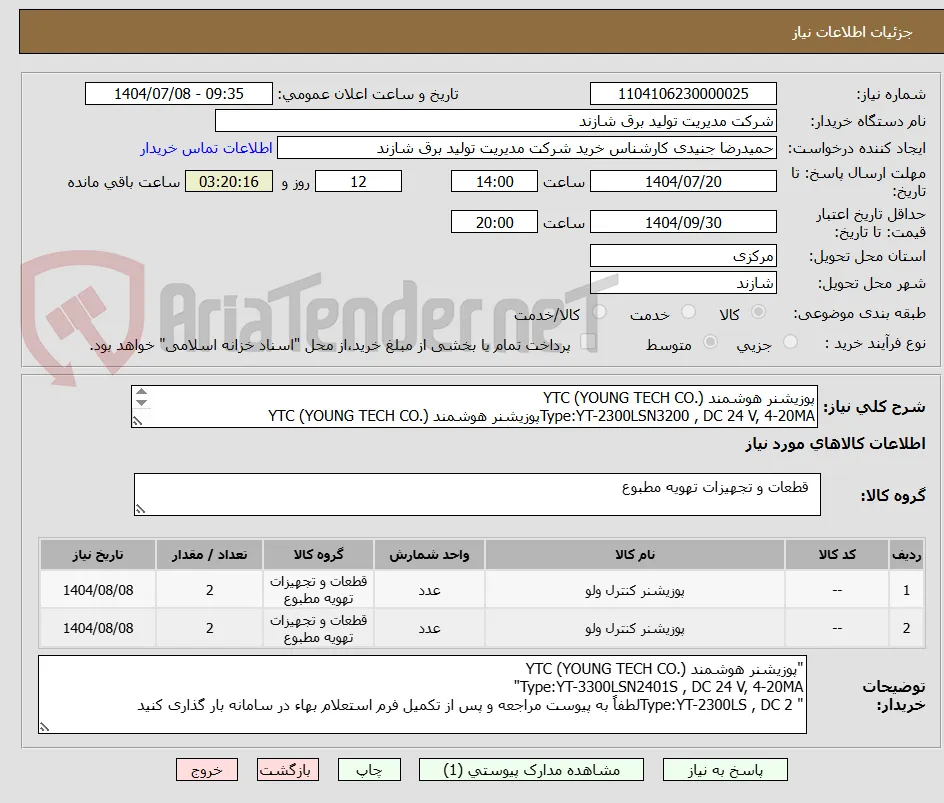The width and height of the screenshot is (944, 803).
Task: Select the کالا/خدمت radio button
Action: coord(599,312)
